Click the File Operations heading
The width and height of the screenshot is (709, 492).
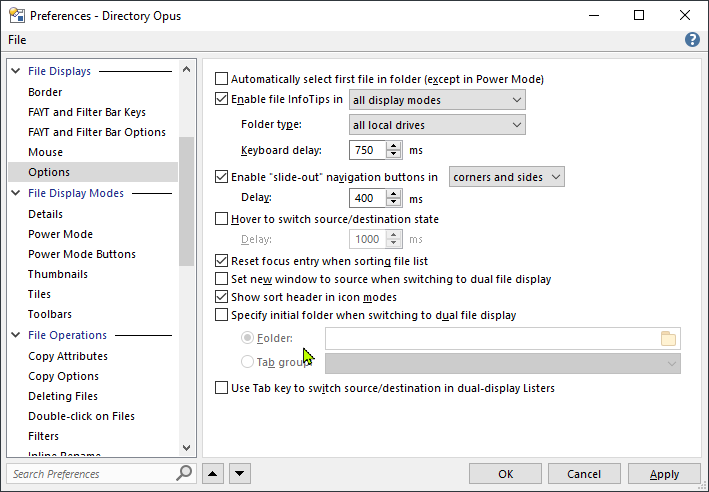(67, 335)
